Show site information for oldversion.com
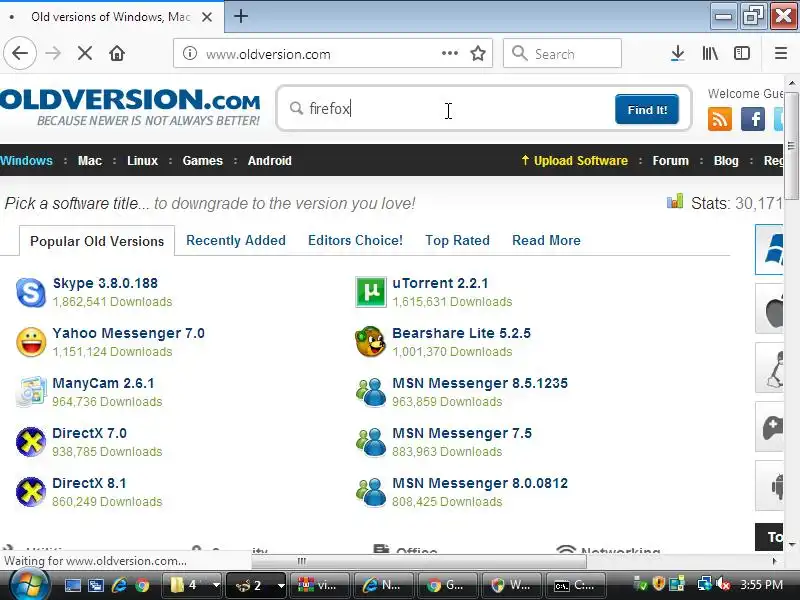The image size is (800, 600). coord(190,53)
